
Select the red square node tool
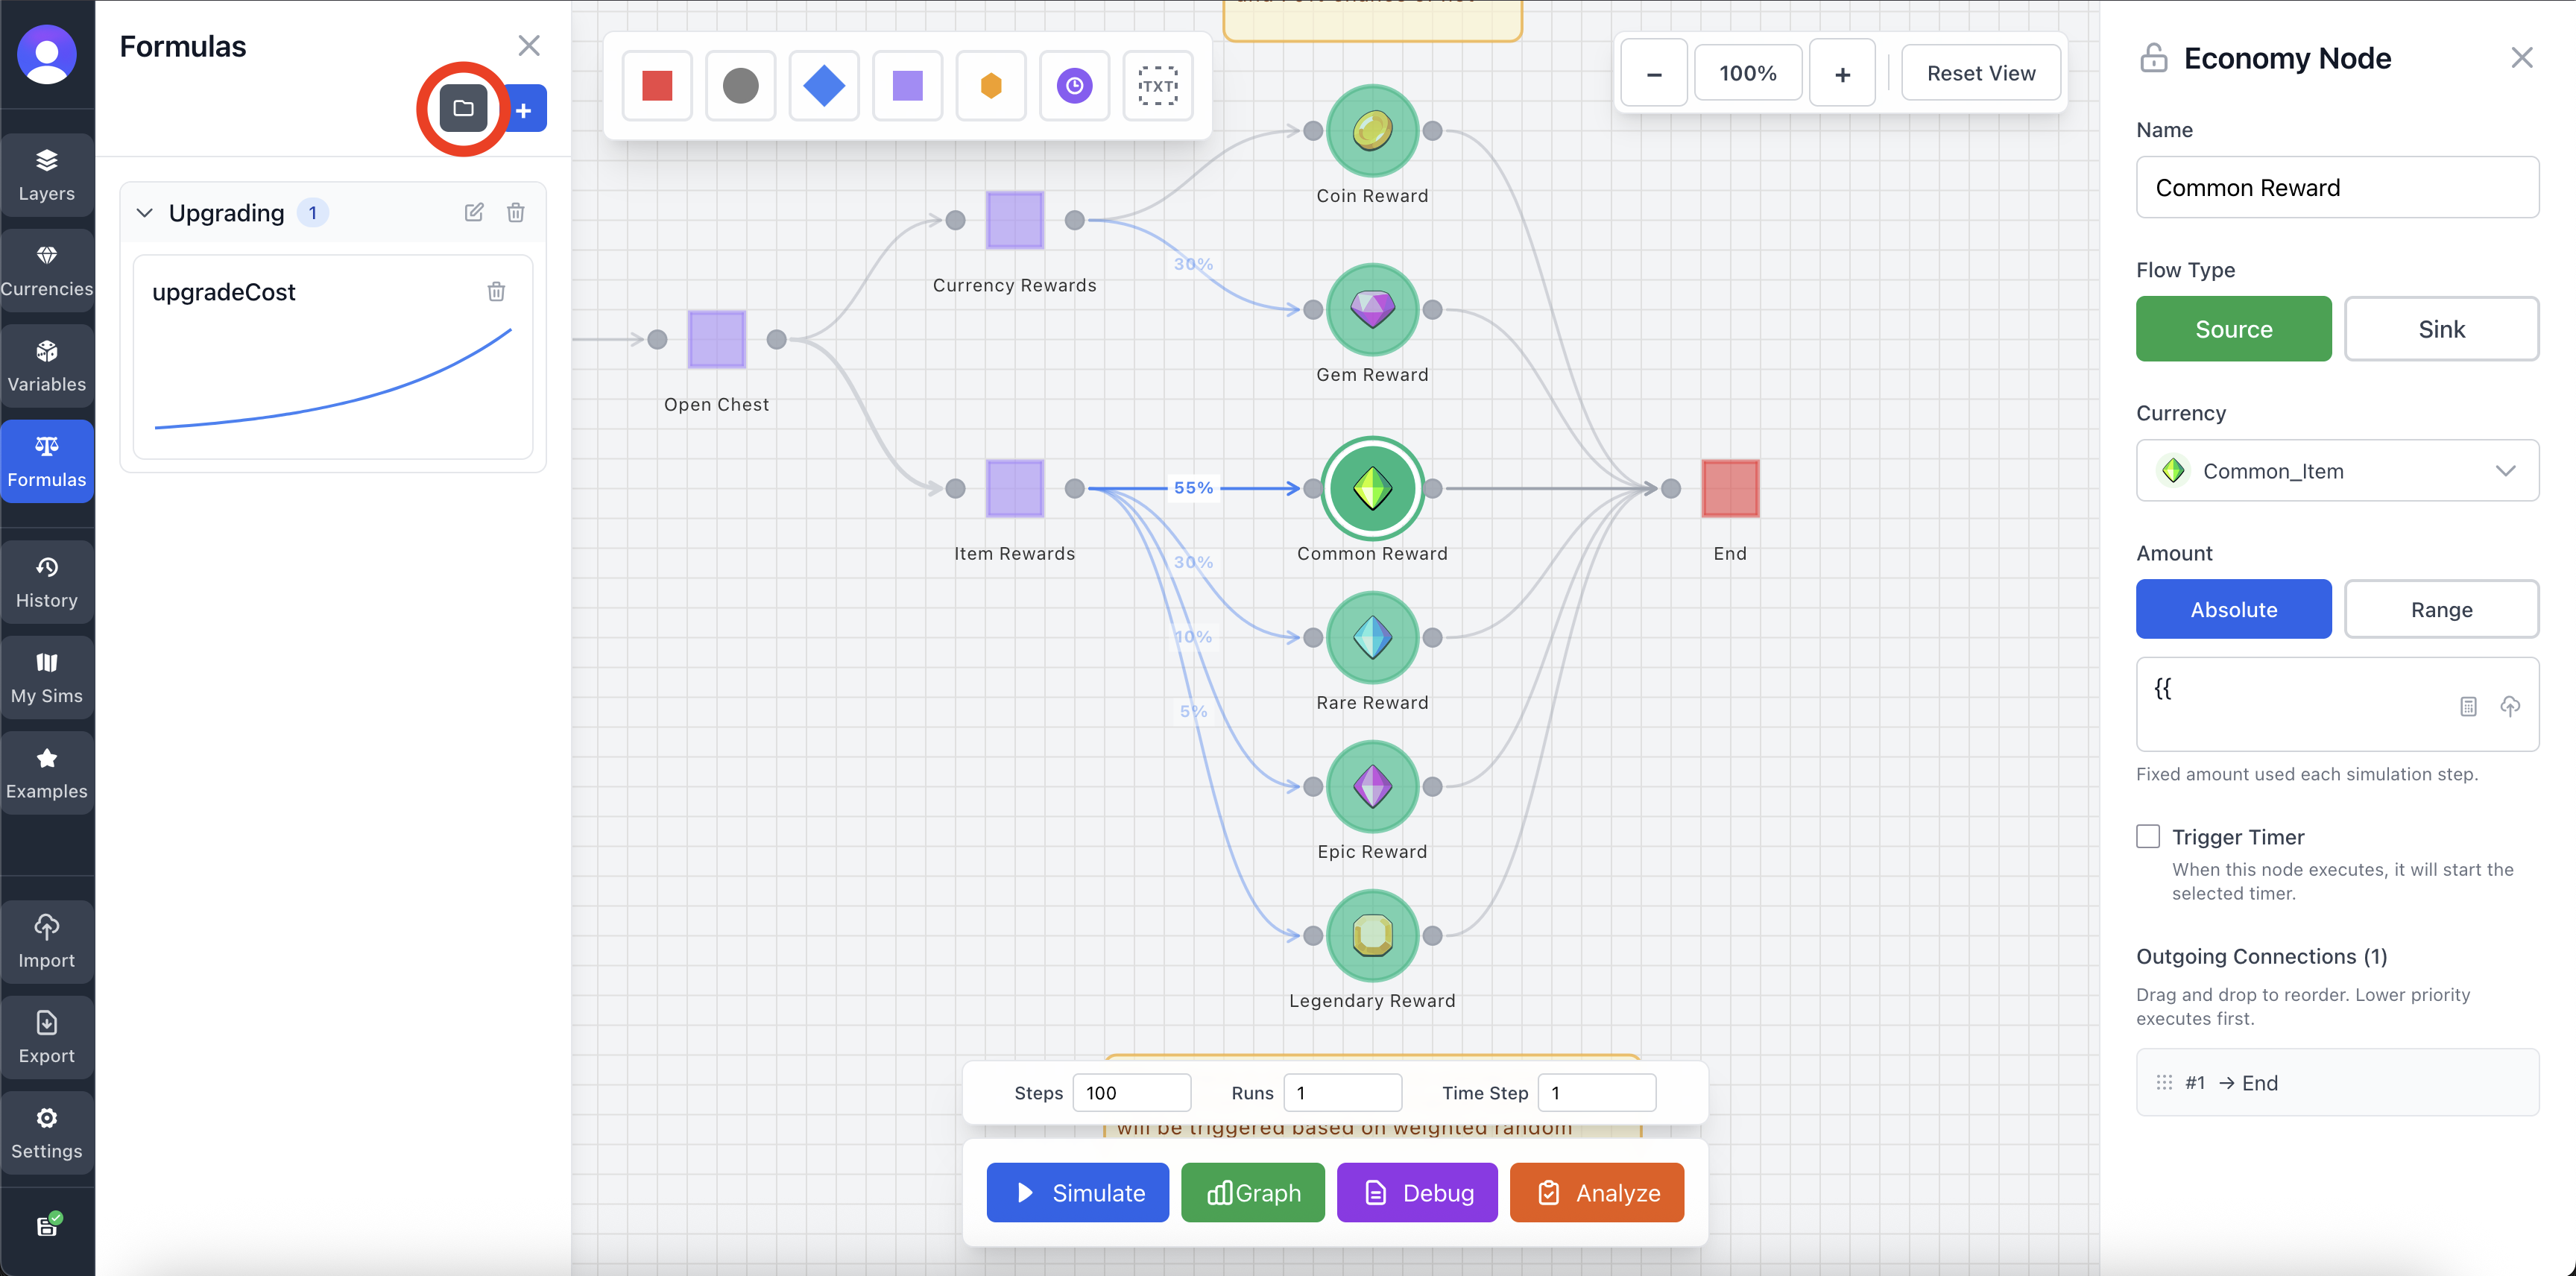[x=657, y=86]
